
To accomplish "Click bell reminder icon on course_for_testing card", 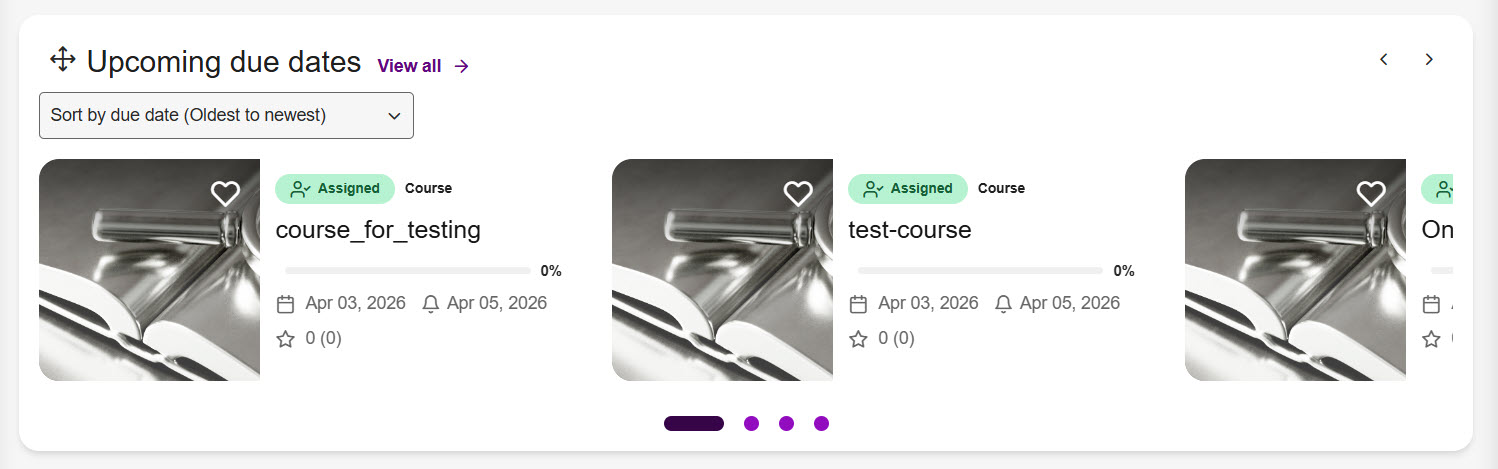I will coord(431,304).
